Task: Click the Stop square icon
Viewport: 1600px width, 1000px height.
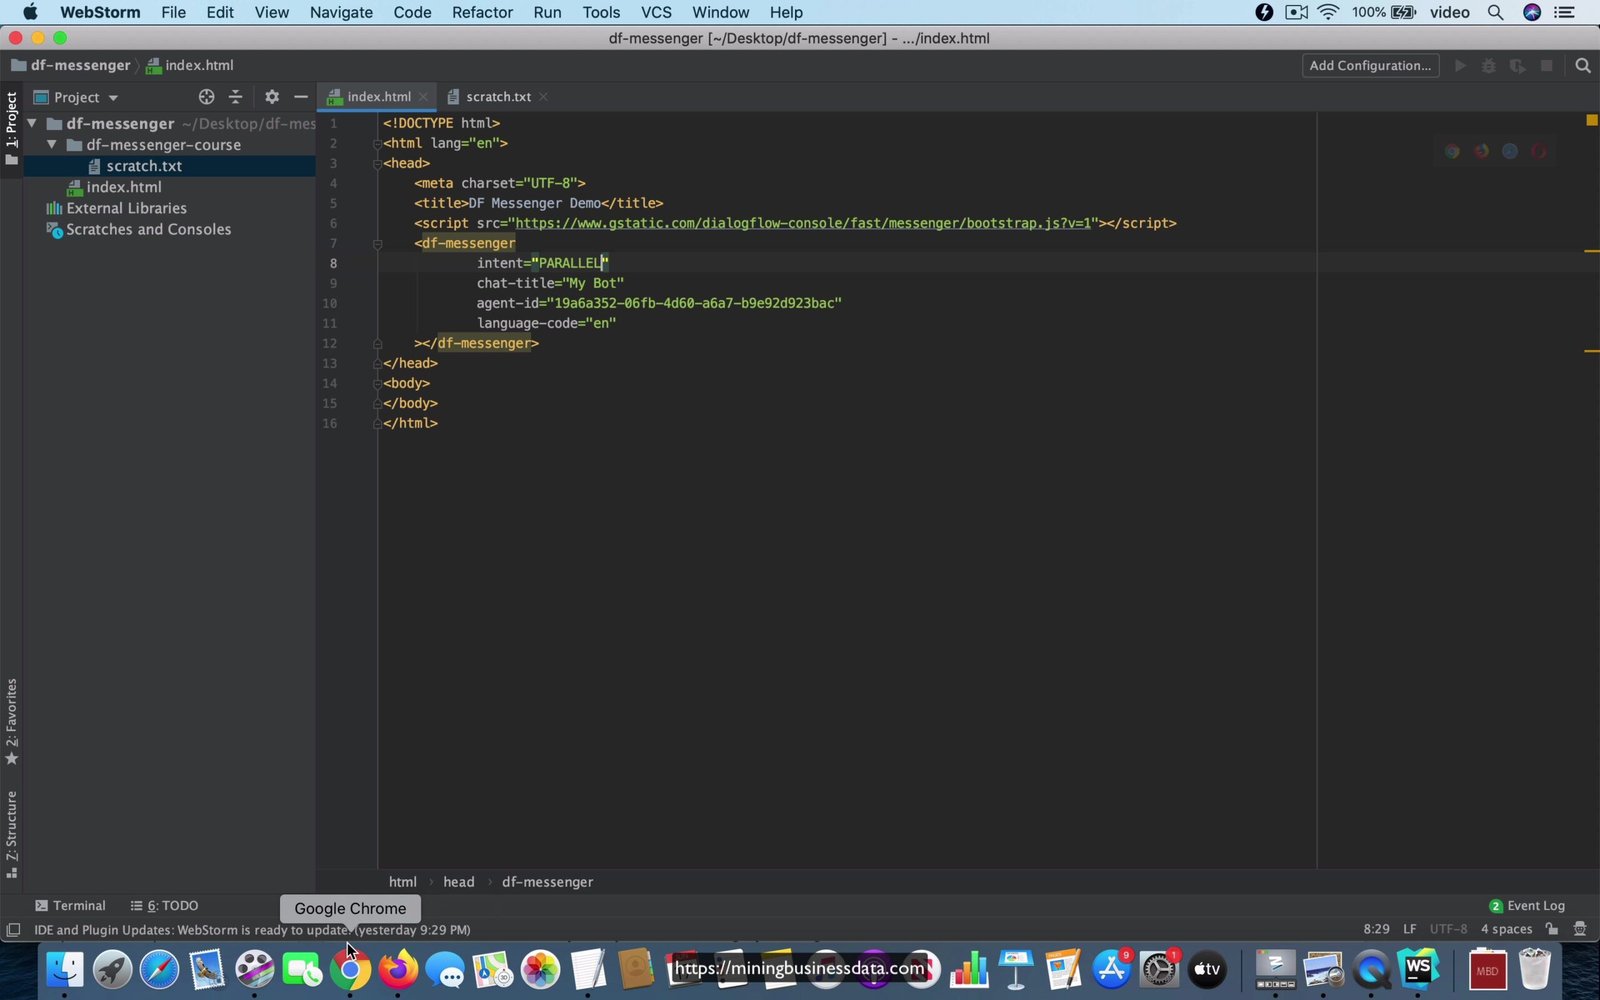Action: 1546,66
